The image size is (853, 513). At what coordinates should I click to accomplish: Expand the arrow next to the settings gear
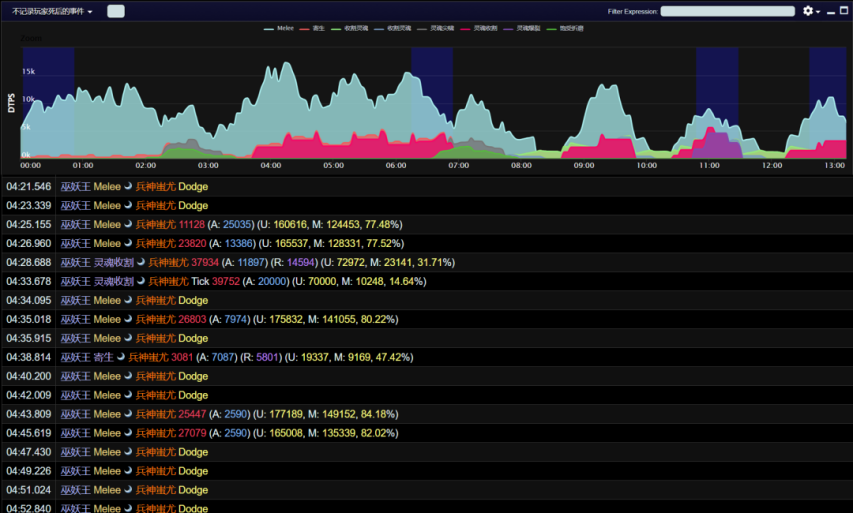coord(819,12)
